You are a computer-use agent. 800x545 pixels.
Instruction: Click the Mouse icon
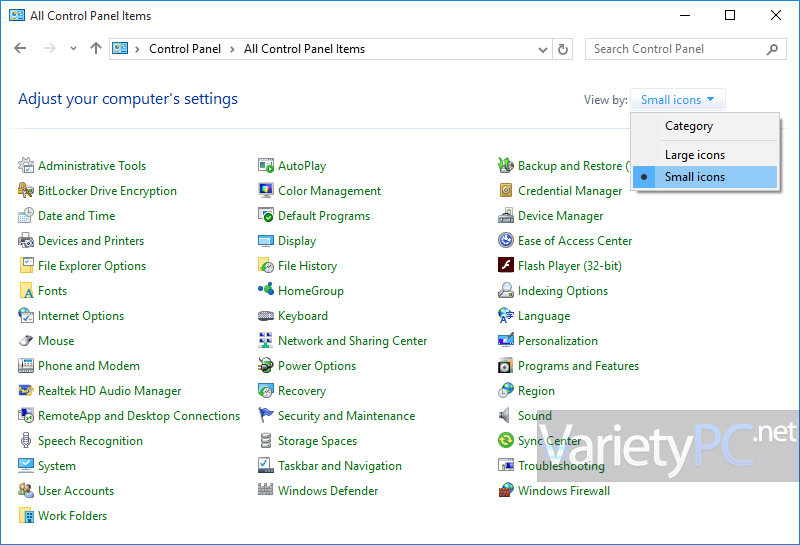point(26,340)
